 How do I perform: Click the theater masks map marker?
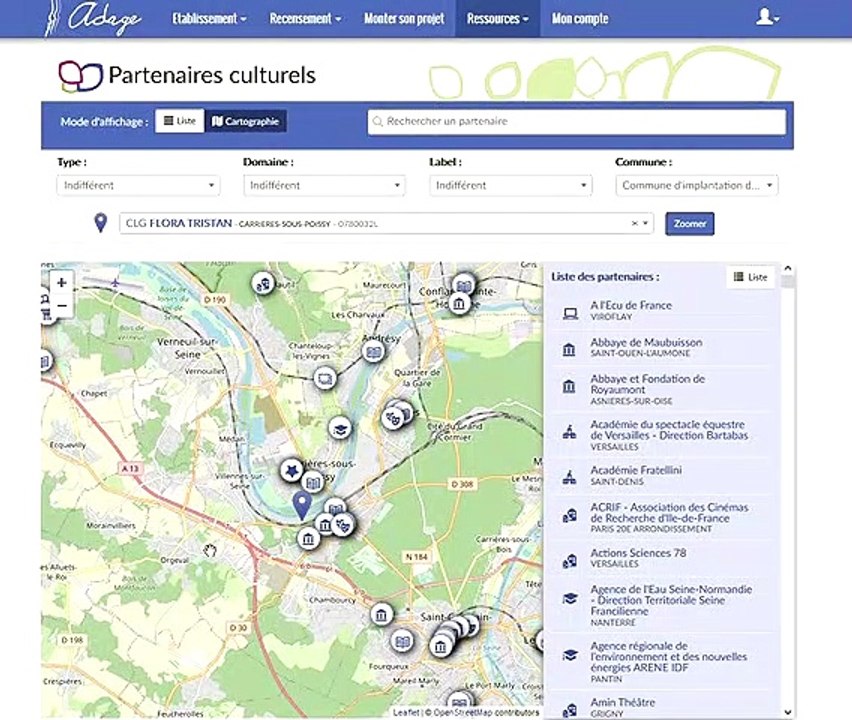(x=392, y=418)
